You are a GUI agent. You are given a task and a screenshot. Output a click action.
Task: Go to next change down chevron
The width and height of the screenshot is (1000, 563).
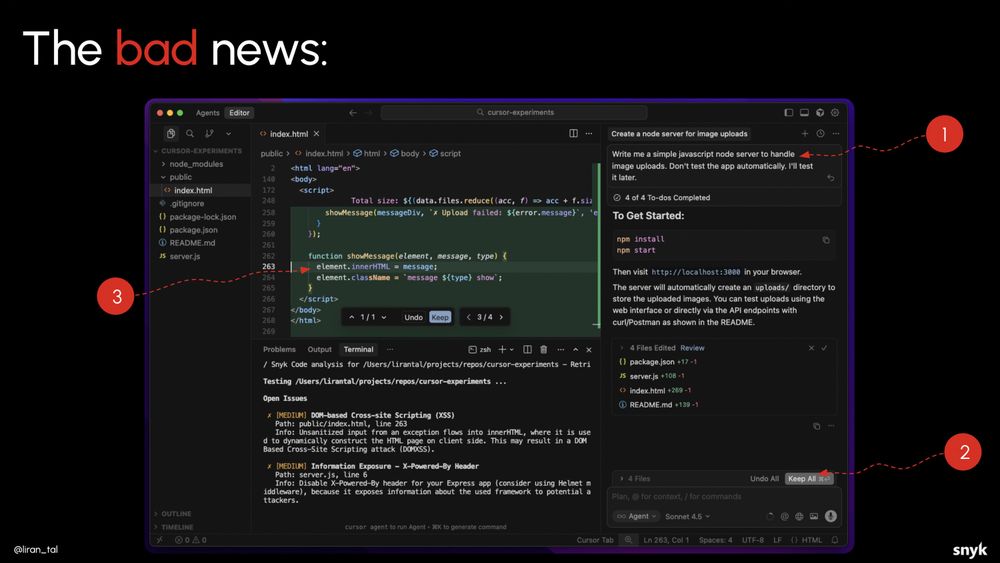pos(384,318)
